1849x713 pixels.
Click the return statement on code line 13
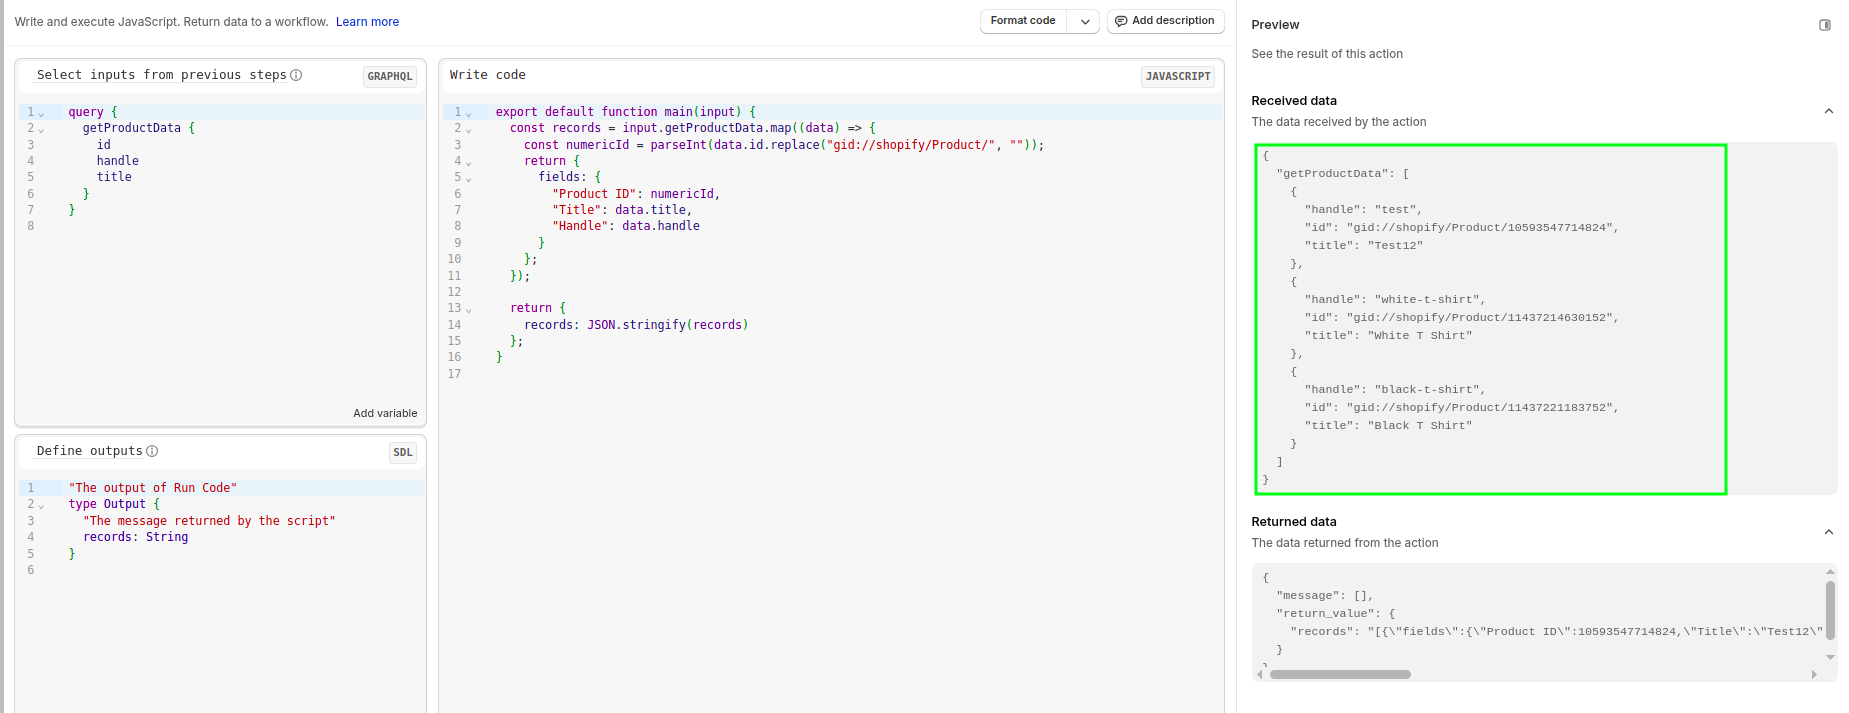pos(531,308)
